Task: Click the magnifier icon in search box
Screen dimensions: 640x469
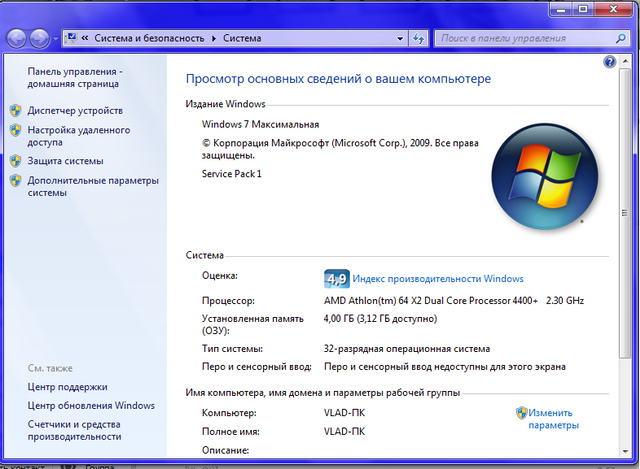Action: tap(620, 38)
